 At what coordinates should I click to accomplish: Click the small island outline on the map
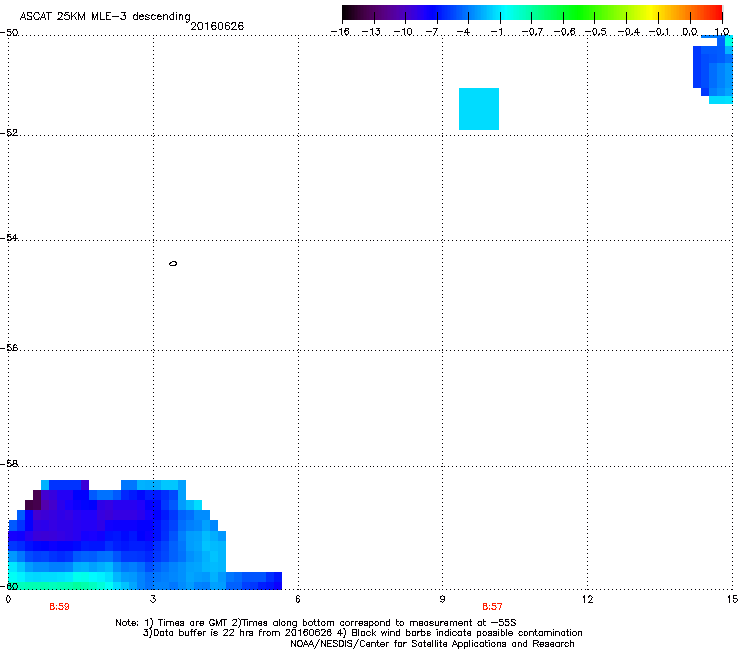[x=173, y=263]
